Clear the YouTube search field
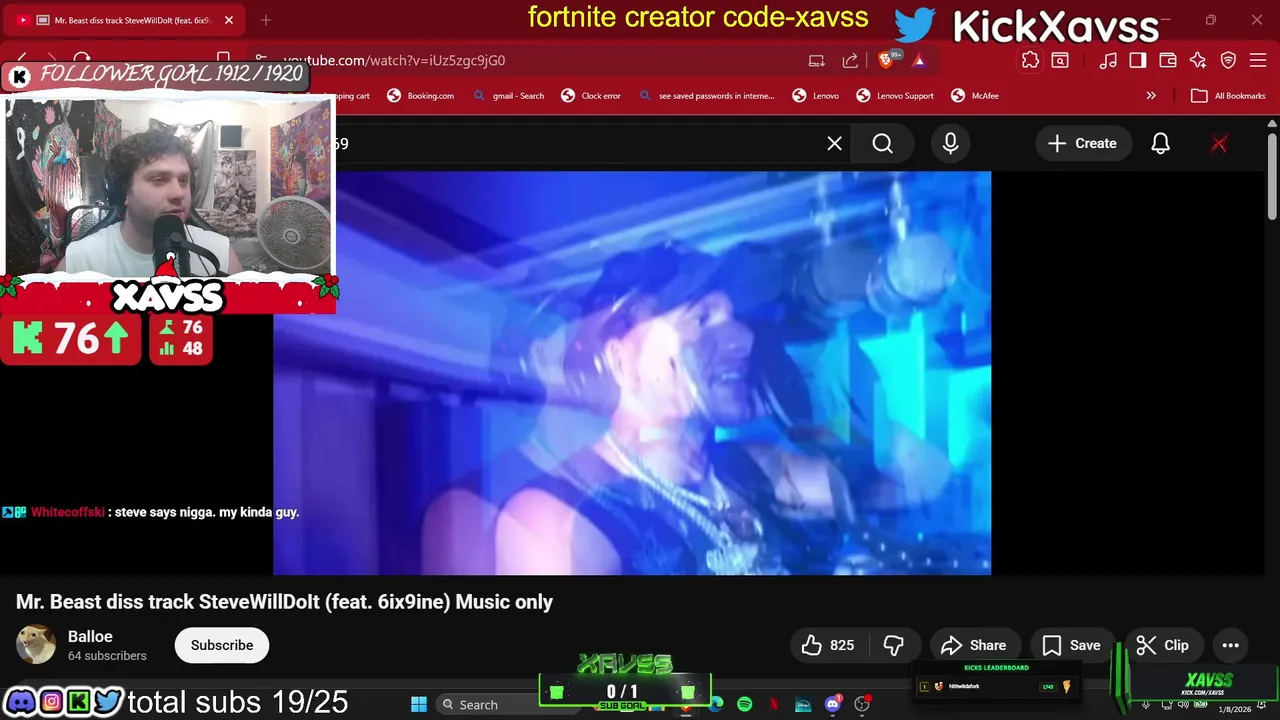The height and width of the screenshot is (720, 1280). pyautogui.click(x=834, y=144)
